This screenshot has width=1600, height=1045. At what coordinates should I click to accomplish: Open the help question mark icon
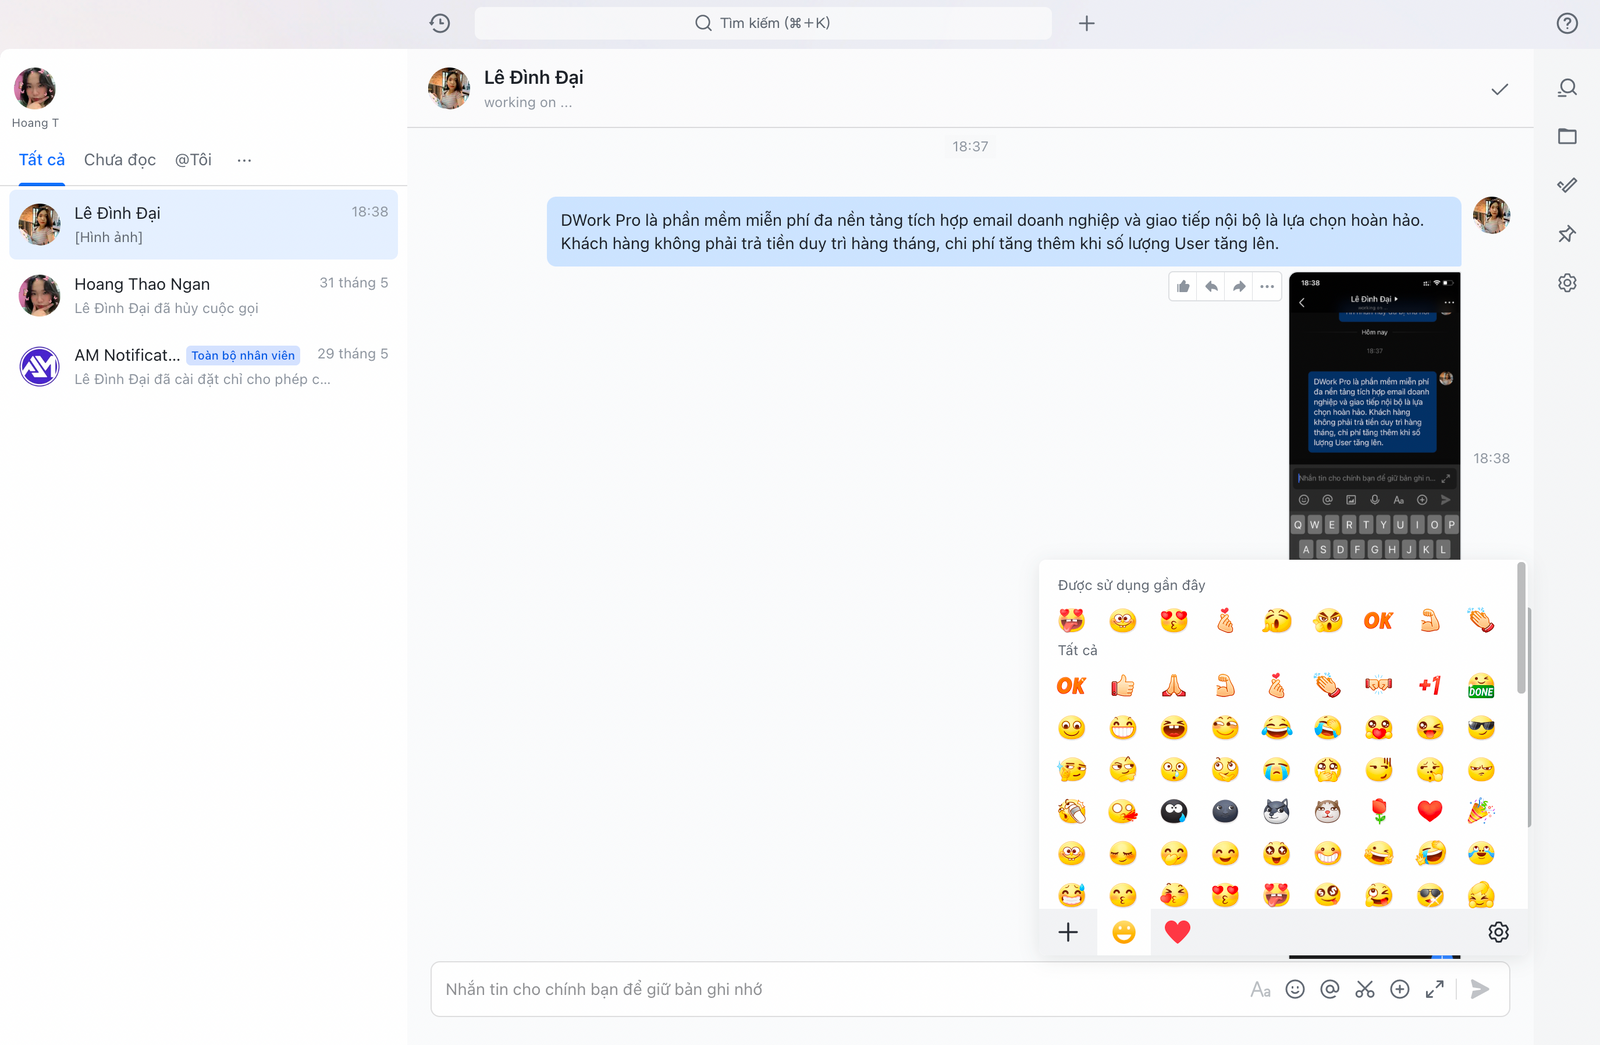pos(1566,23)
